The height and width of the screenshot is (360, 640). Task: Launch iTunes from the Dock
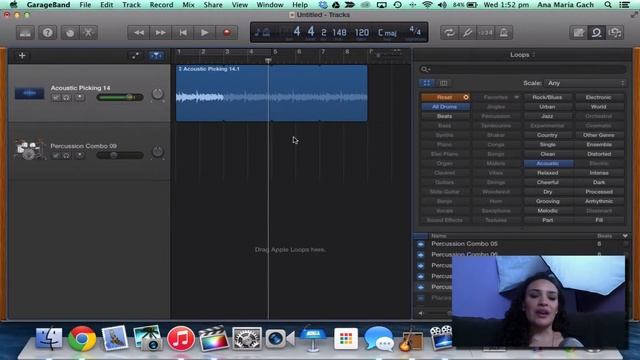pos(181,339)
